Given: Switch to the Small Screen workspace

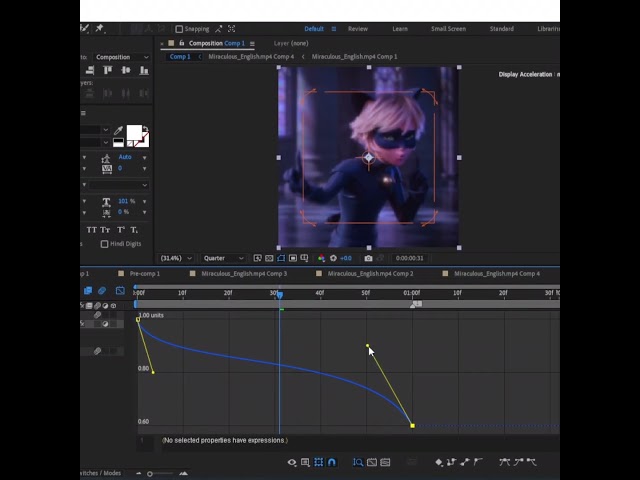Looking at the screenshot, I should pyautogui.click(x=448, y=29).
